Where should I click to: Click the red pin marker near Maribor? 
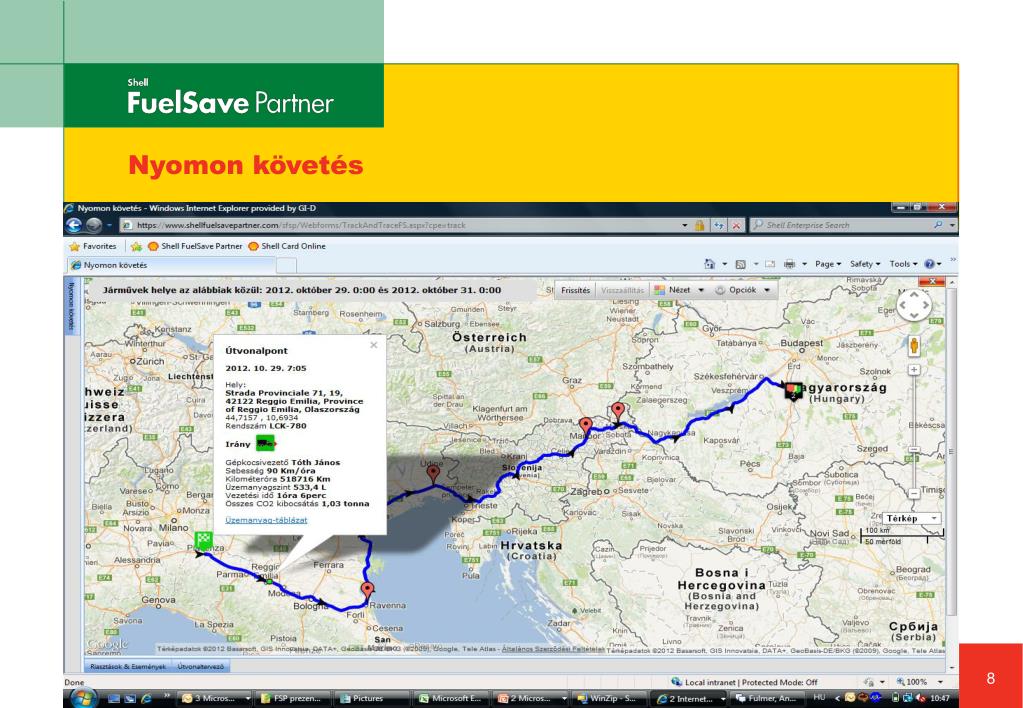click(586, 426)
